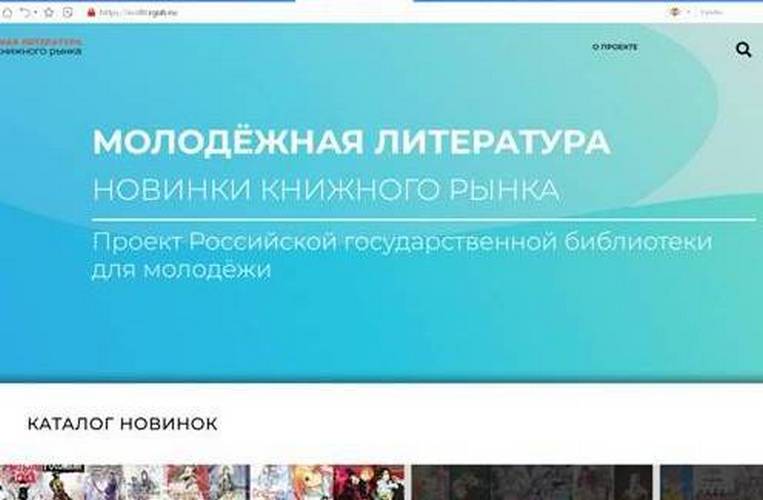This screenshot has width=763, height=500.
Task: Open the first book collage thumbnail
Action: (125, 482)
